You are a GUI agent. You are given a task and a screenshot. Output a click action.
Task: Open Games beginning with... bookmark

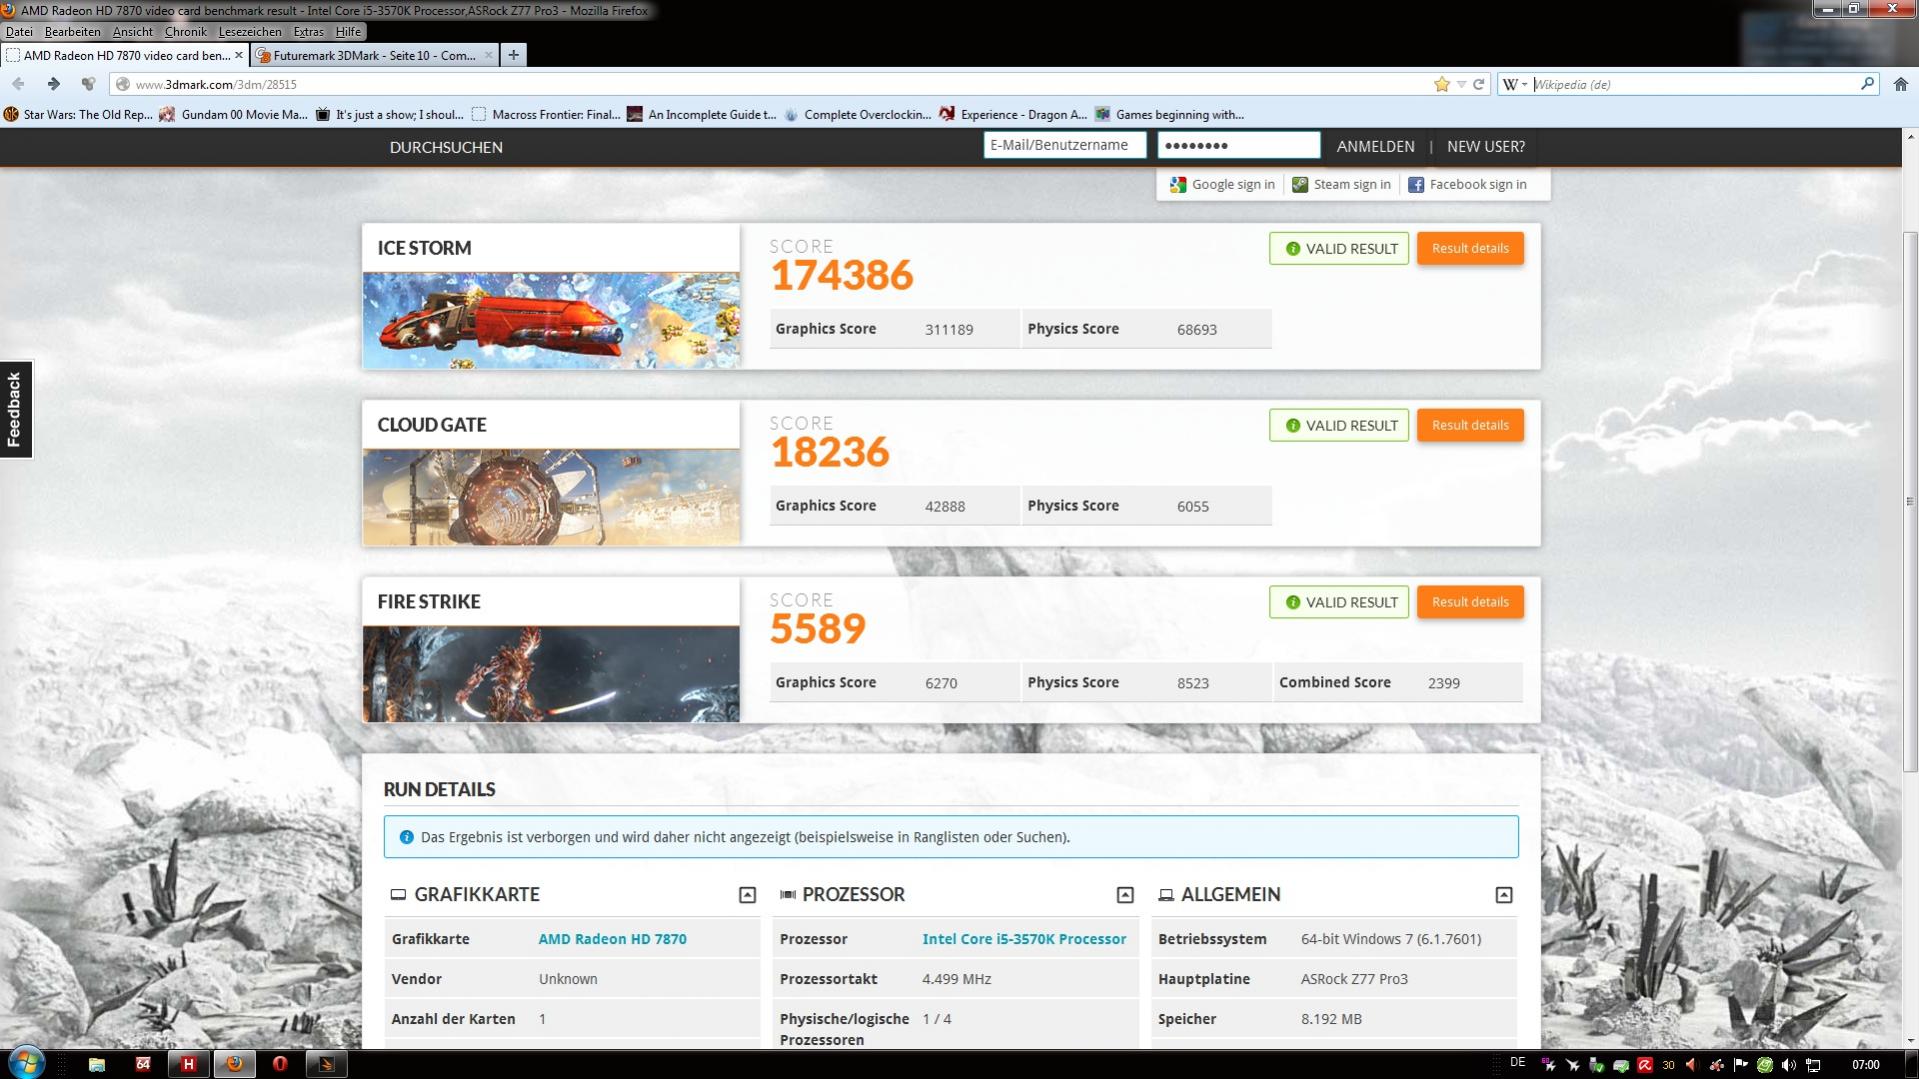[1170, 114]
